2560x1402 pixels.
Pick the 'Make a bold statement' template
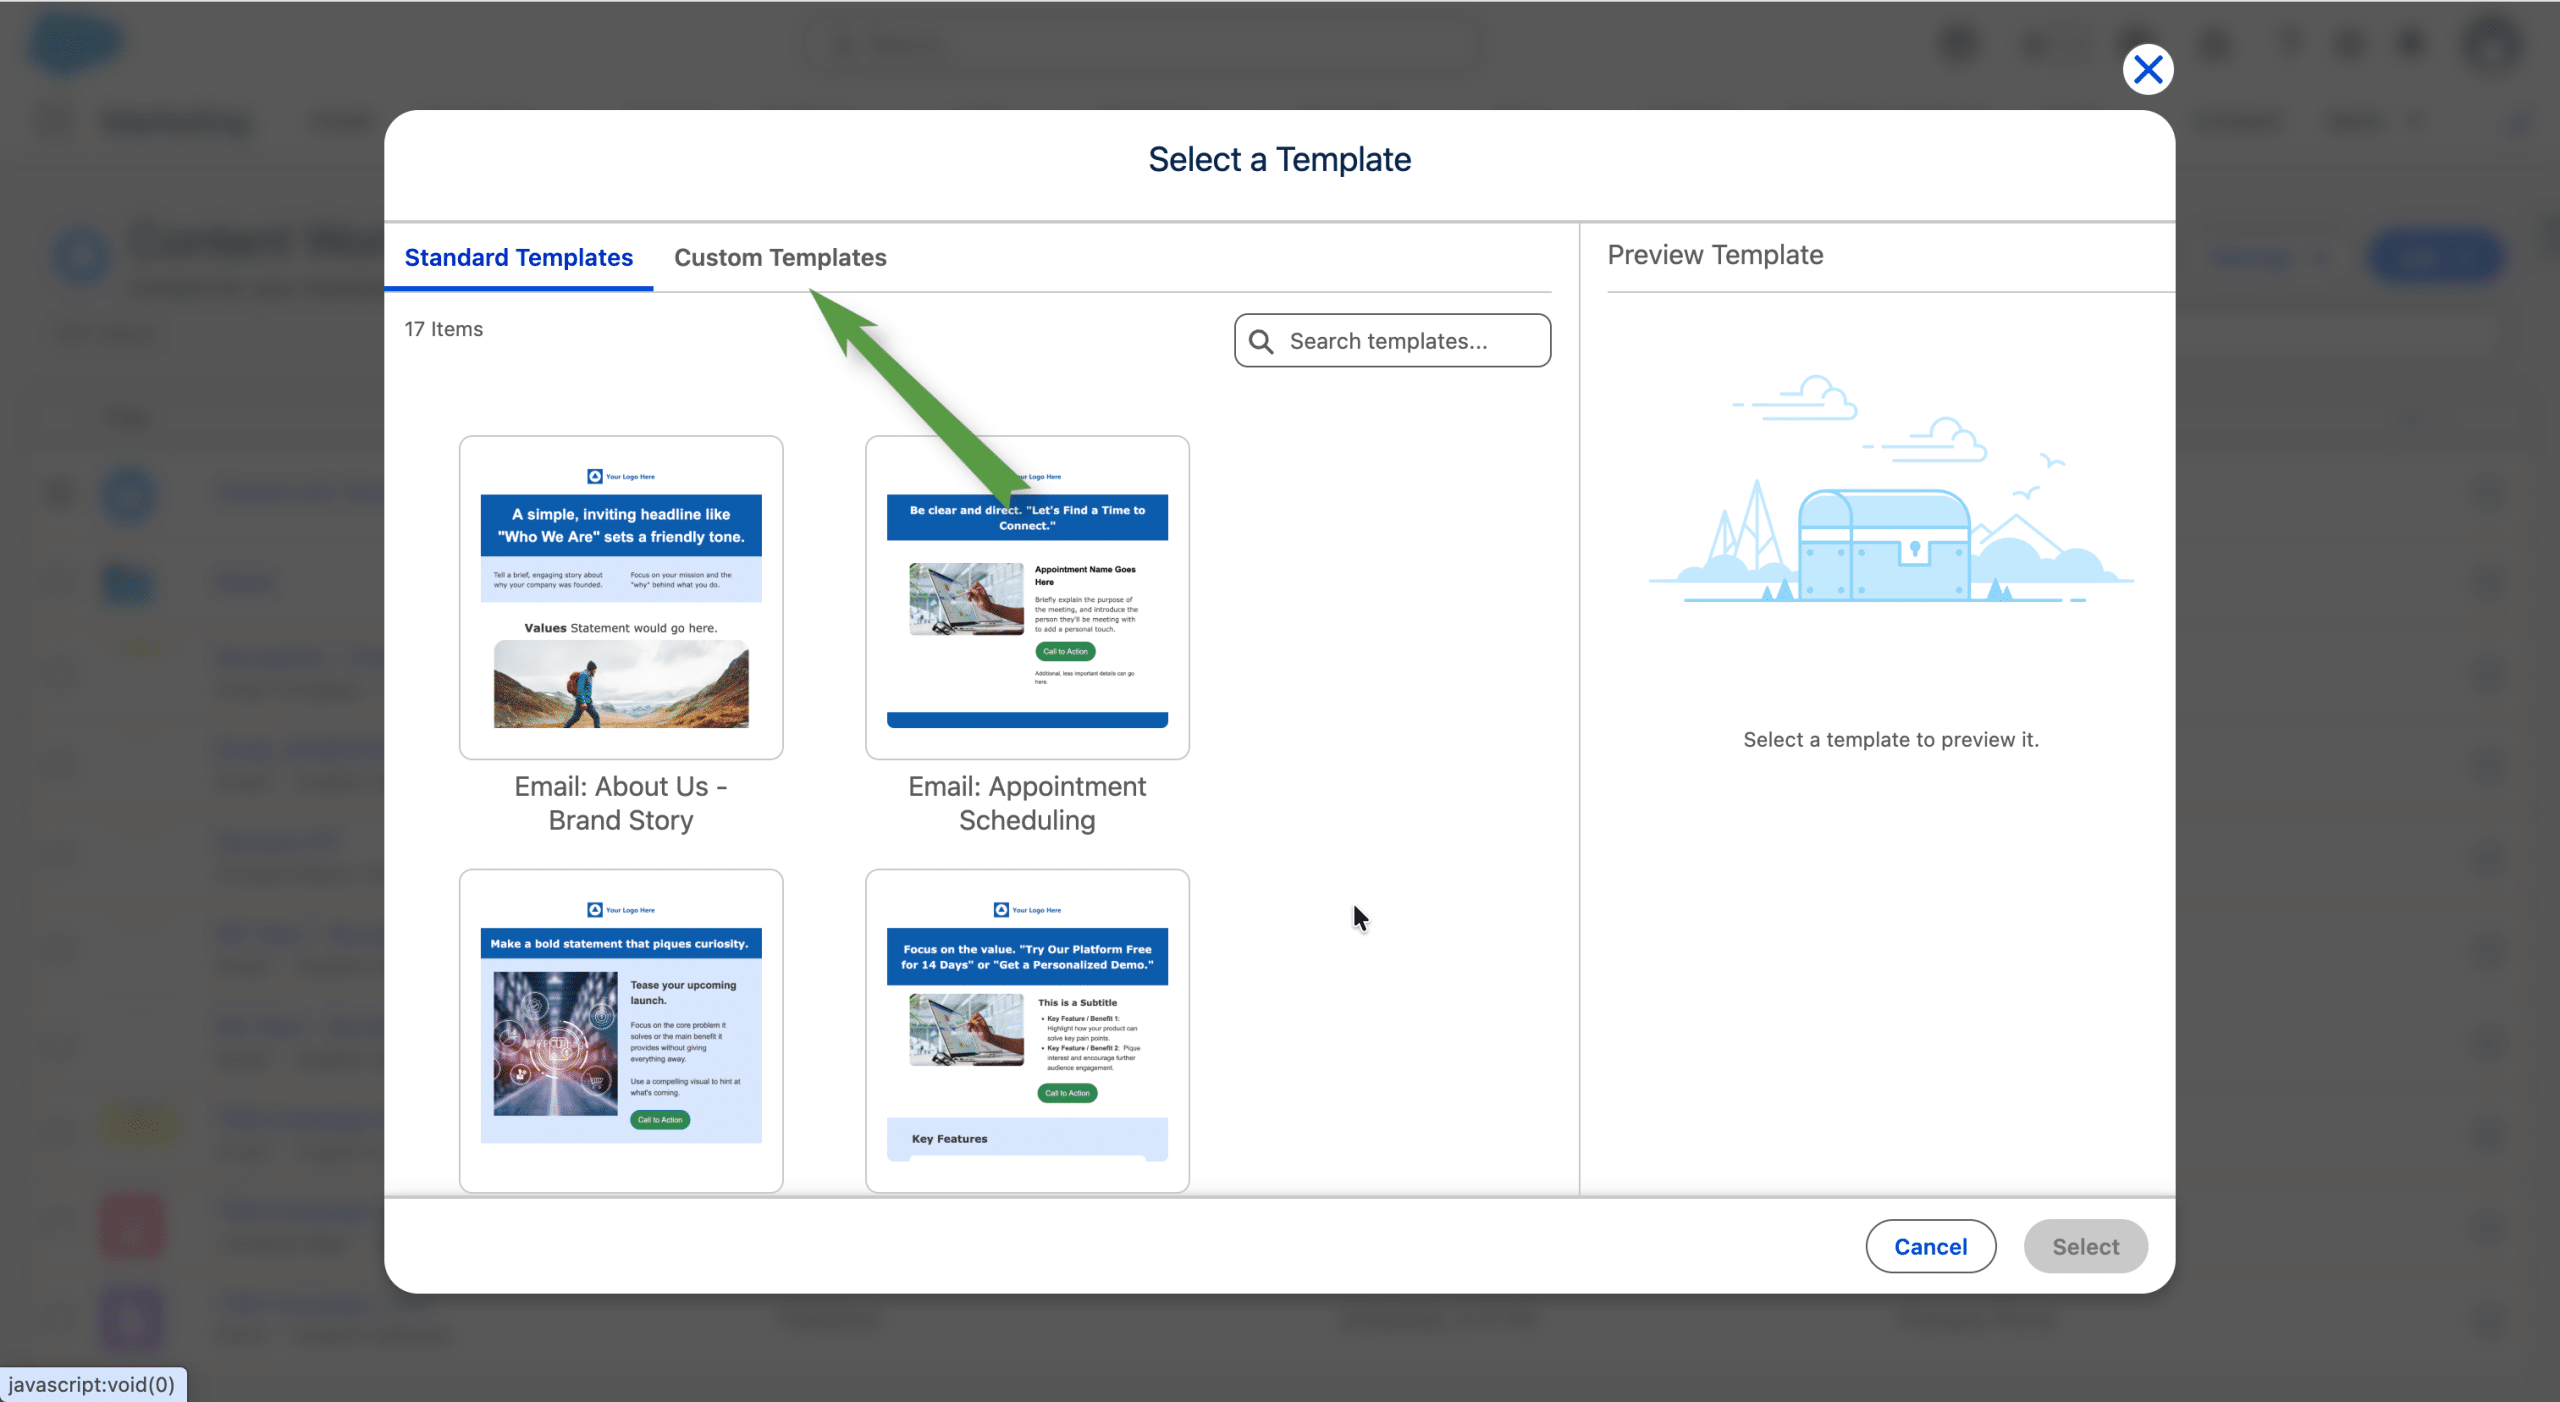[621, 1030]
